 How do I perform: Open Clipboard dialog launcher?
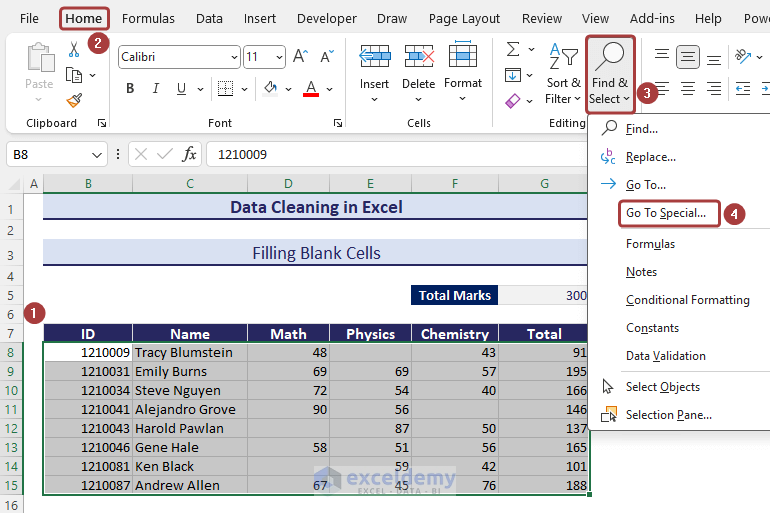point(102,123)
